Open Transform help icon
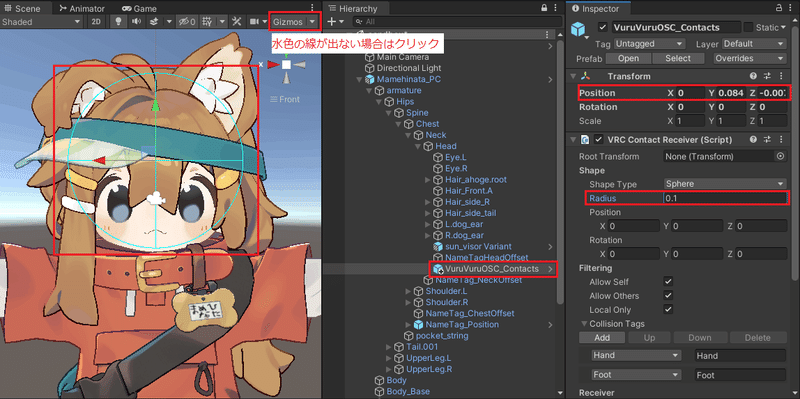 [x=753, y=76]
